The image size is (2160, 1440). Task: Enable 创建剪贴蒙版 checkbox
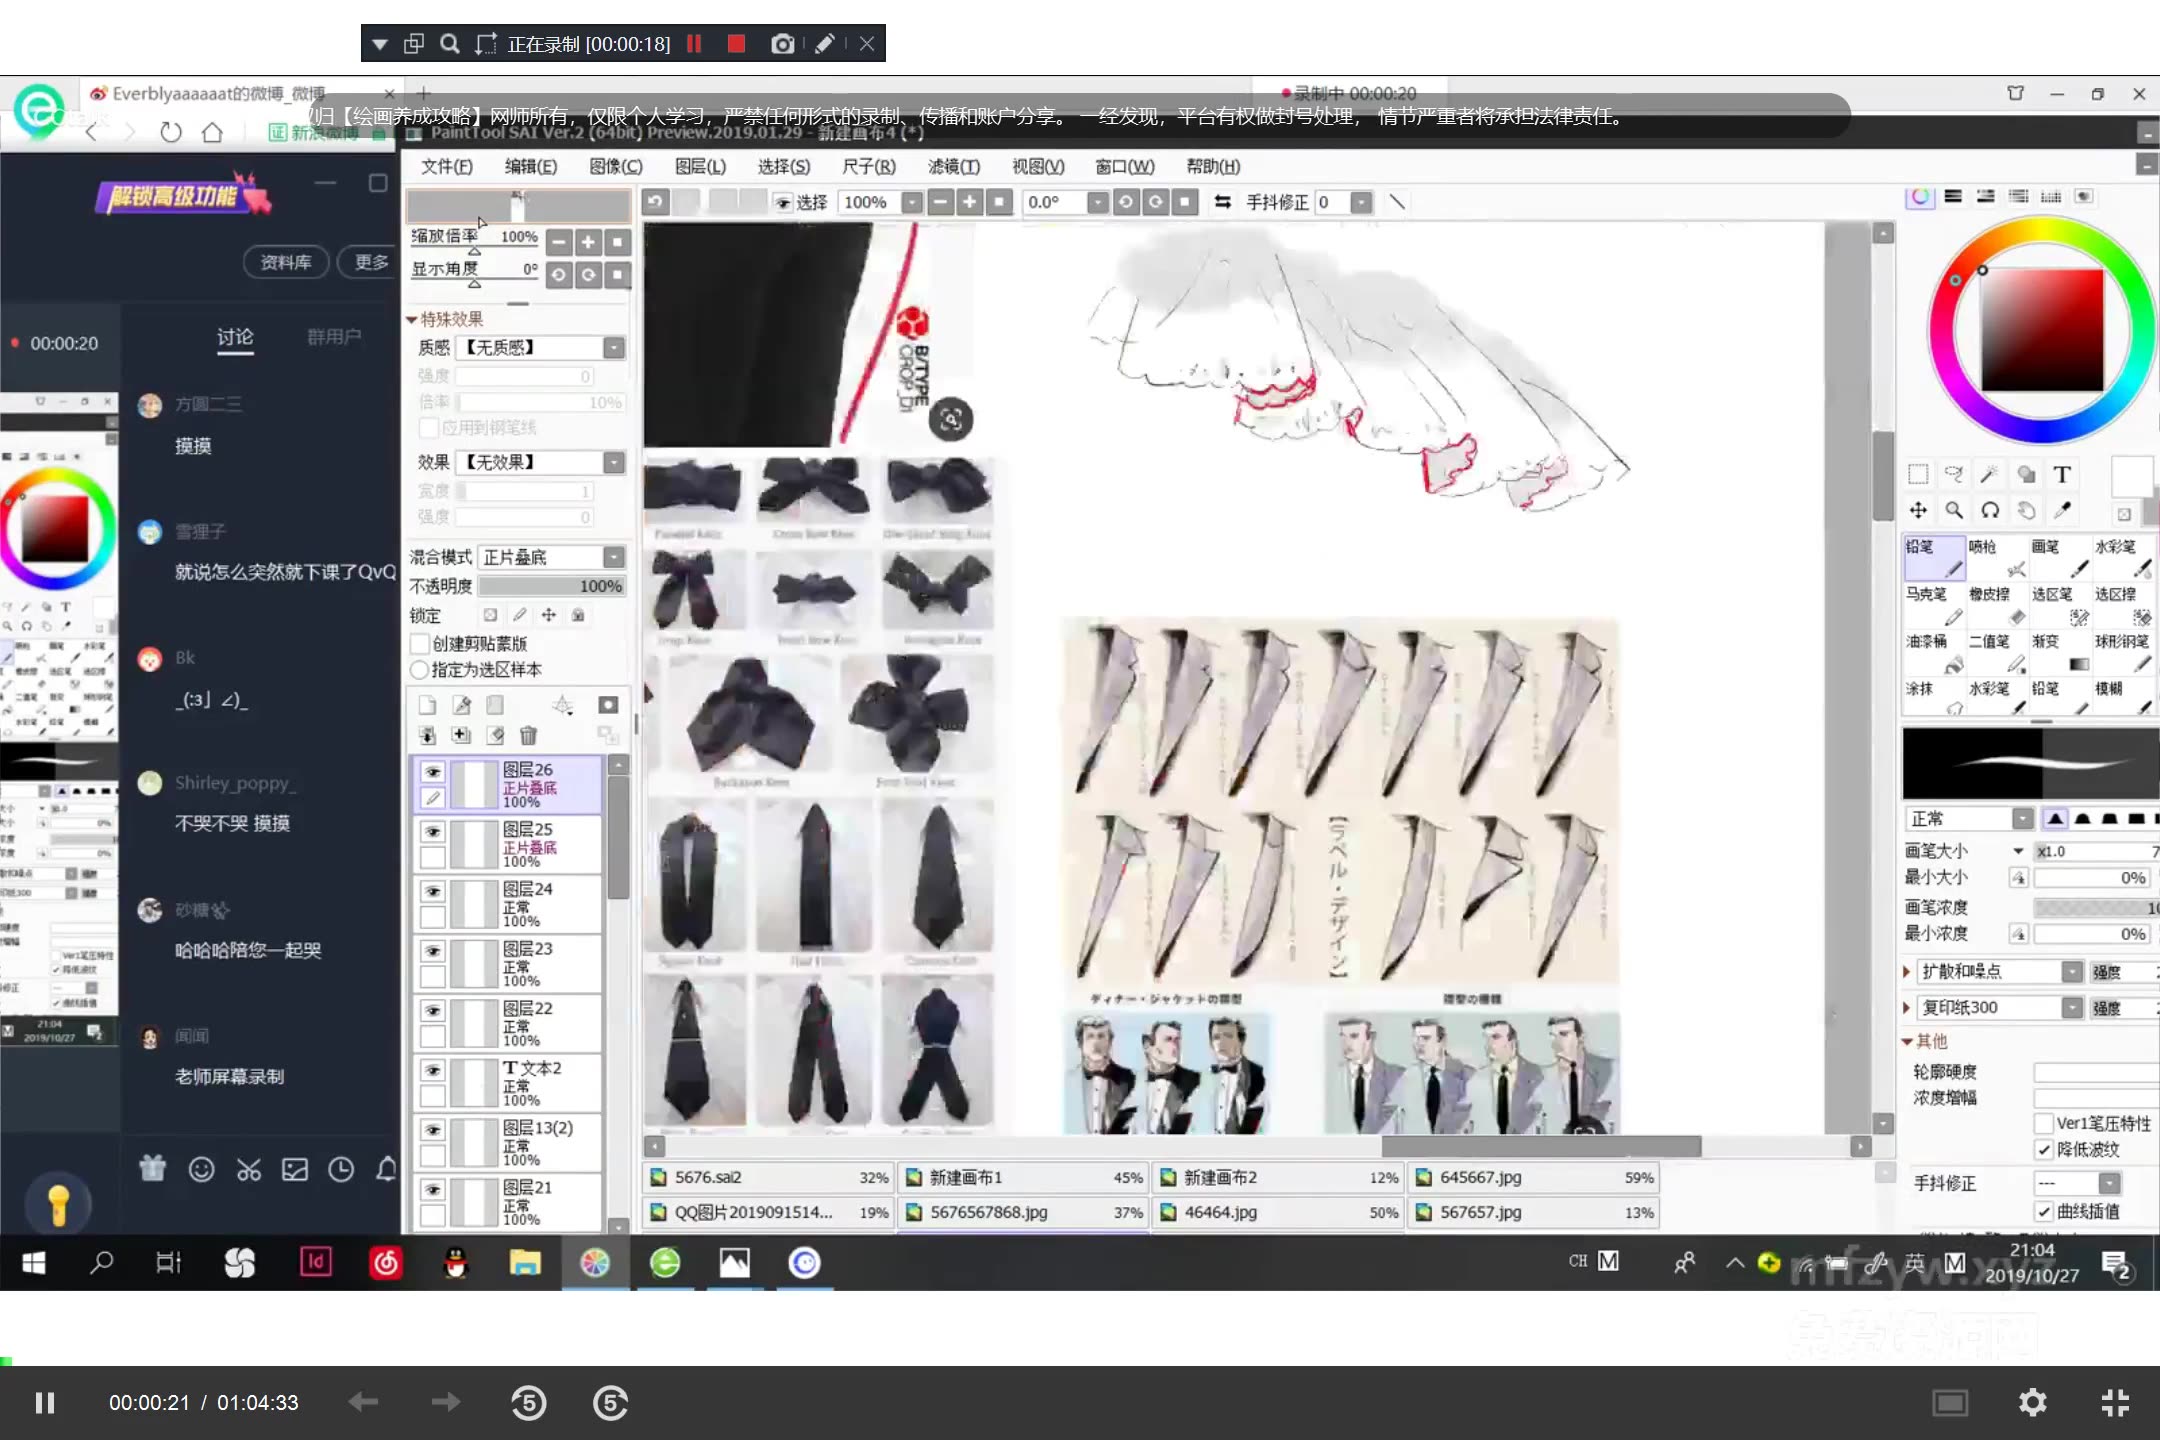tap(420, 643)
